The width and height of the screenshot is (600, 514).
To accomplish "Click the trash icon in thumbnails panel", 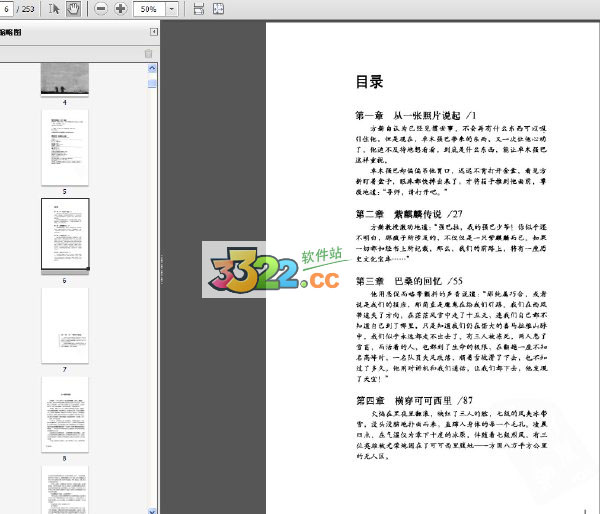I will point(148,53).
